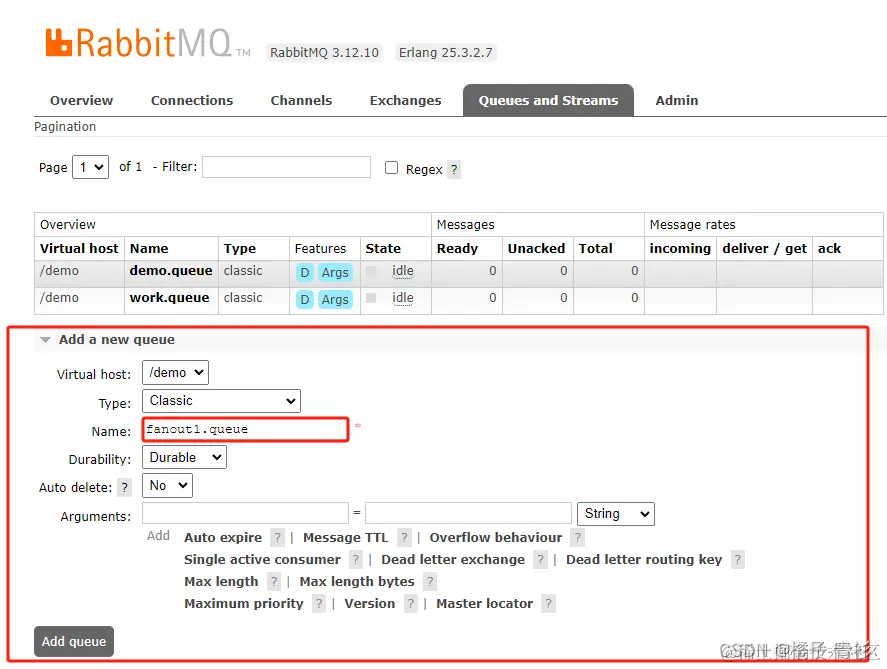The width and height of the screenshot is (887, 669).
Task: Open the Durability dropdown
Action: [x=183, y=457]
